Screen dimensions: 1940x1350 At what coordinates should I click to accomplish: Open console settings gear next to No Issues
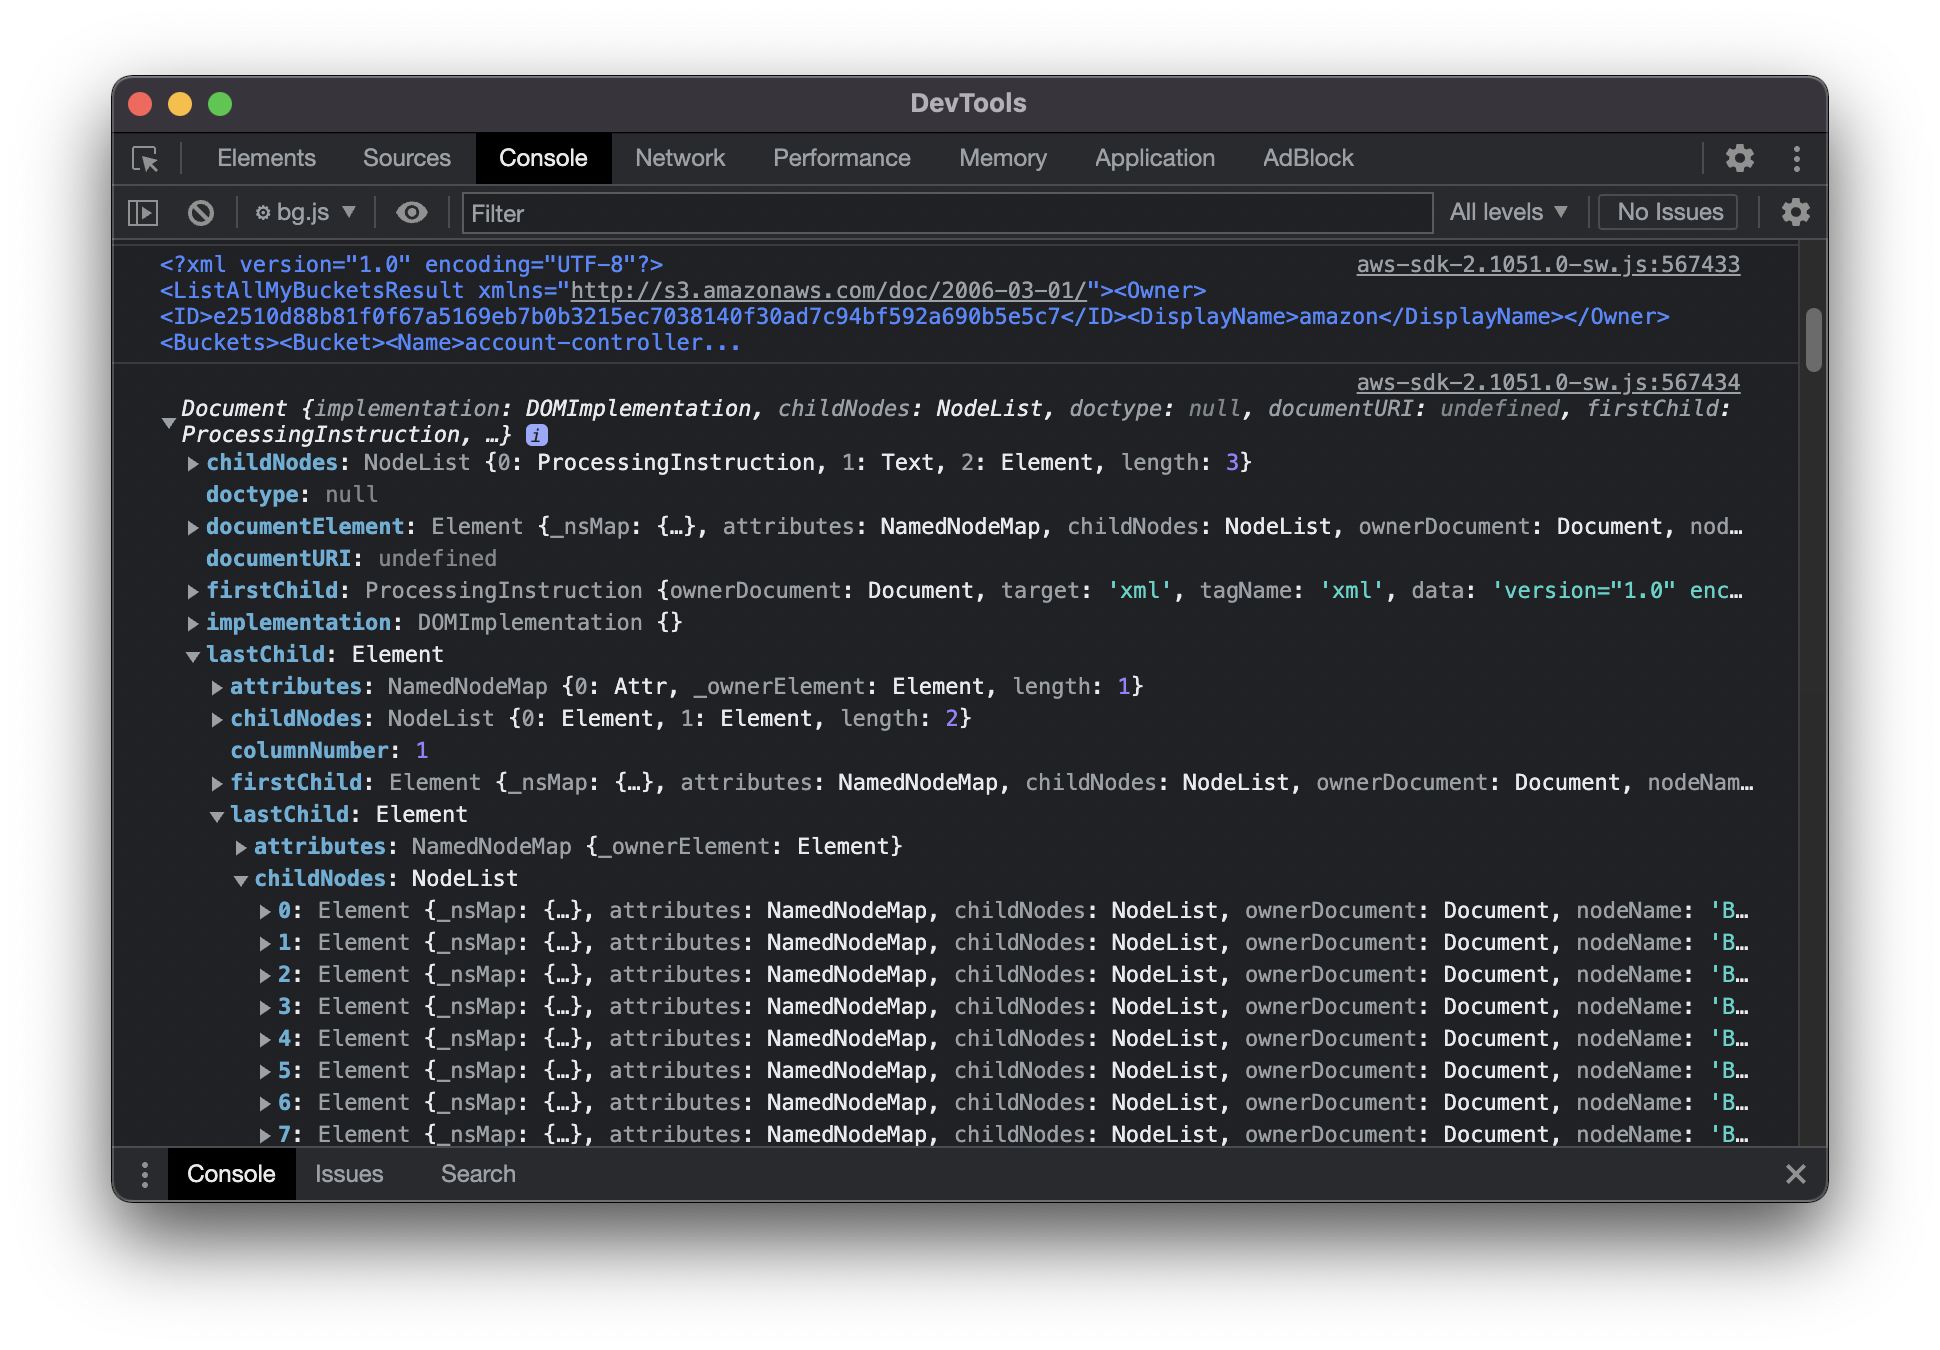click(1795, 212)
